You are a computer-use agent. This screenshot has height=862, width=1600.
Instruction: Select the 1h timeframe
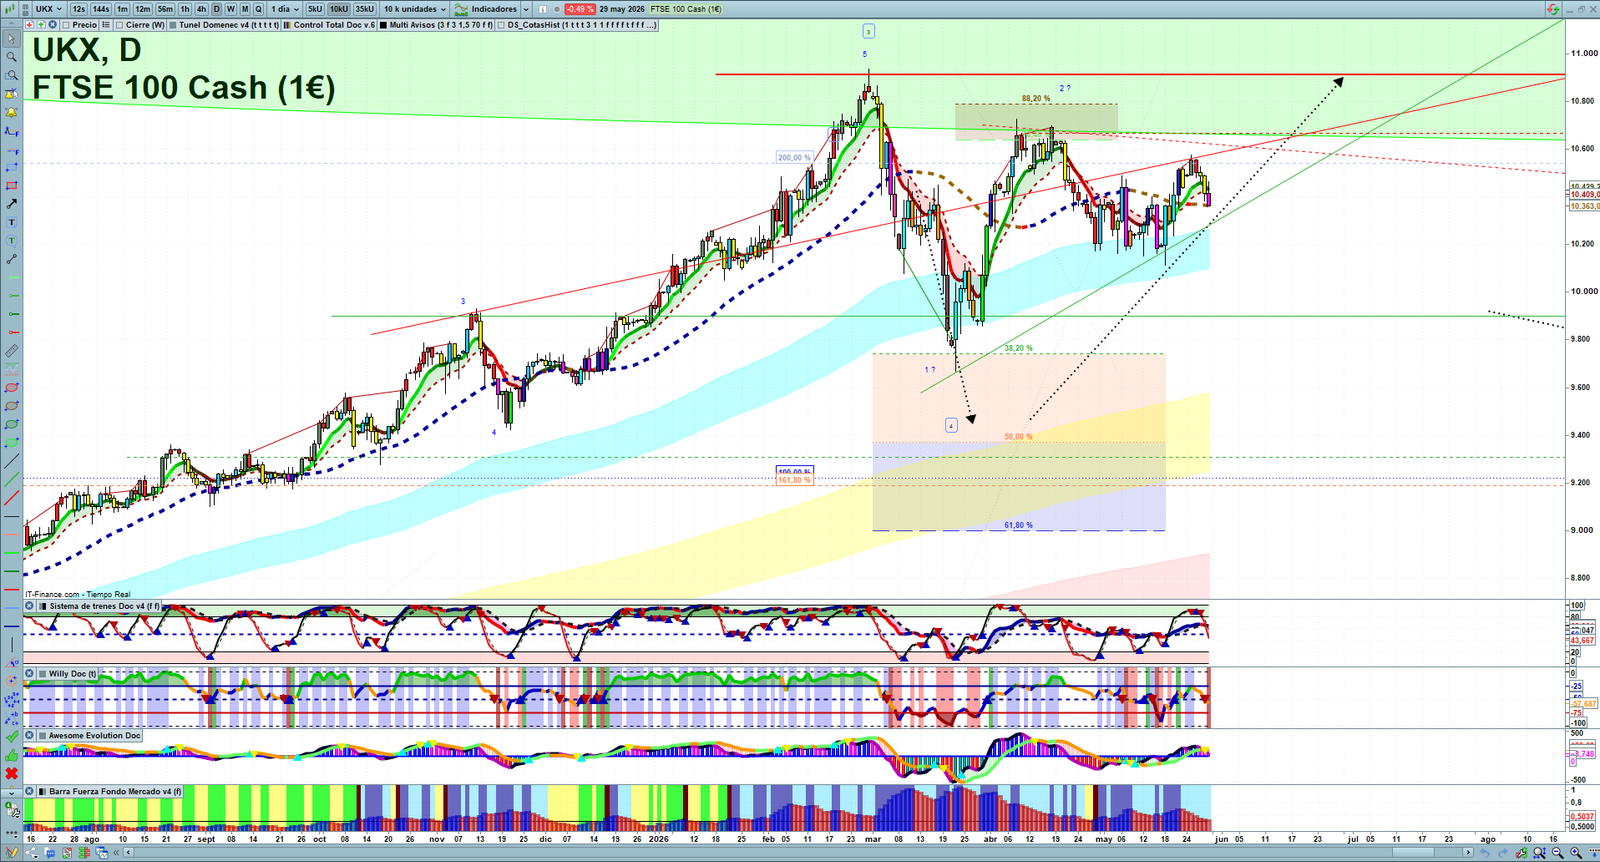185,9
